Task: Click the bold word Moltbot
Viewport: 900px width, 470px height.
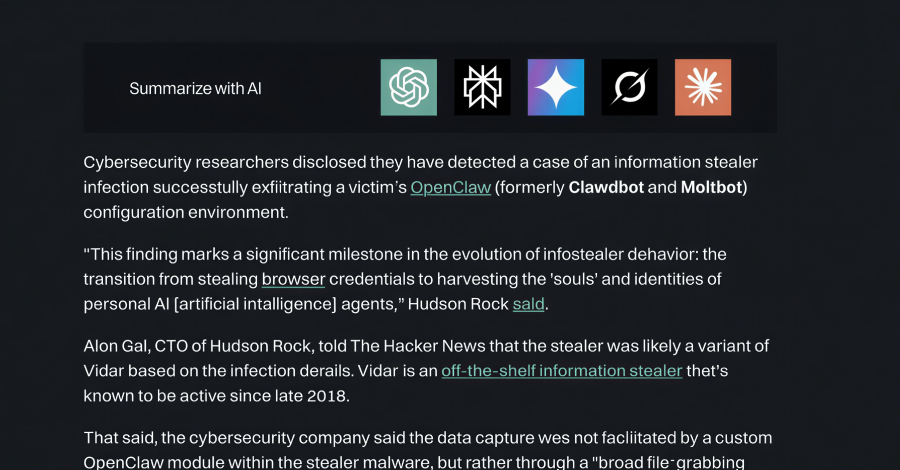Action: (x=711, y=187)
